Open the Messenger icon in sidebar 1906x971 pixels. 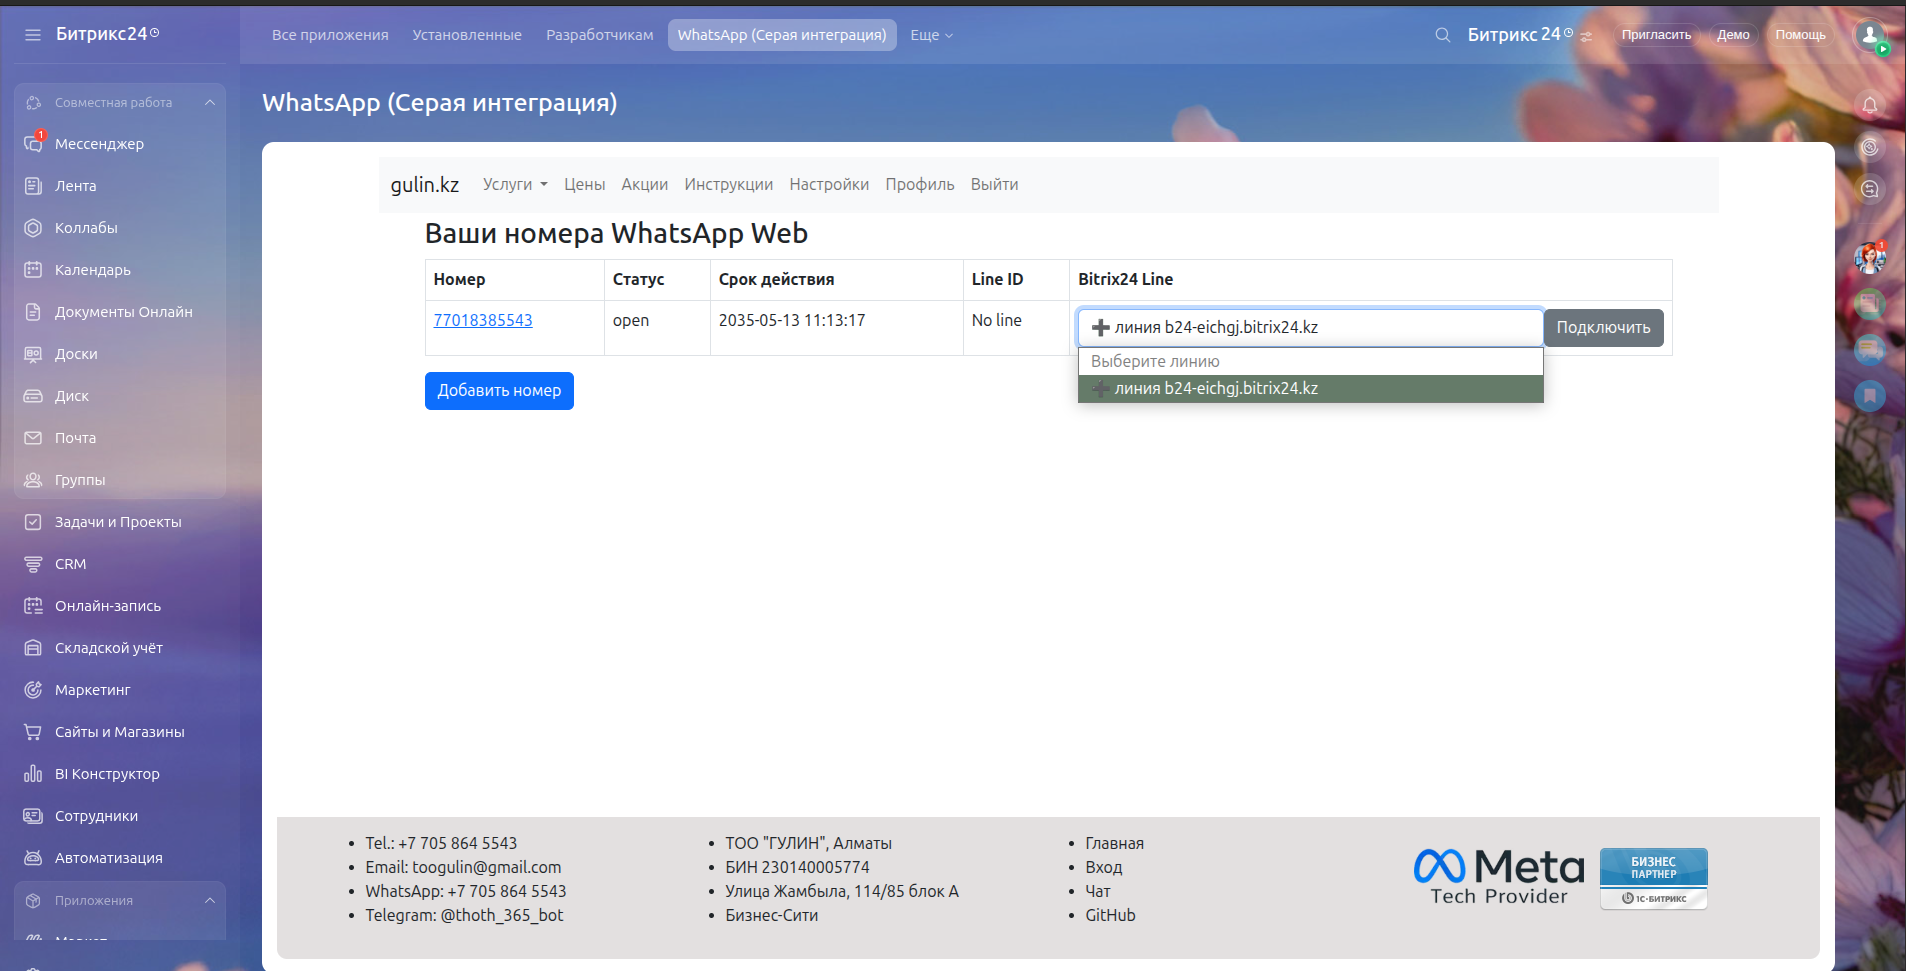(x=33, y=144)
